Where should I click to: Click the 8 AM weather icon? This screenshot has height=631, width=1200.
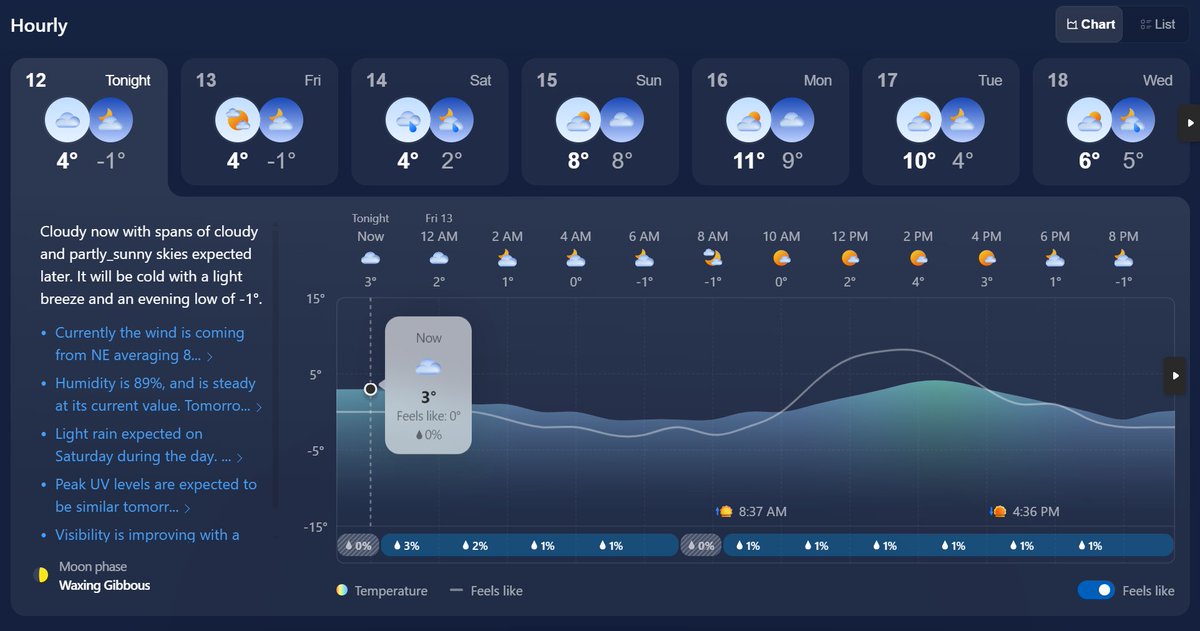click(712, 258)
